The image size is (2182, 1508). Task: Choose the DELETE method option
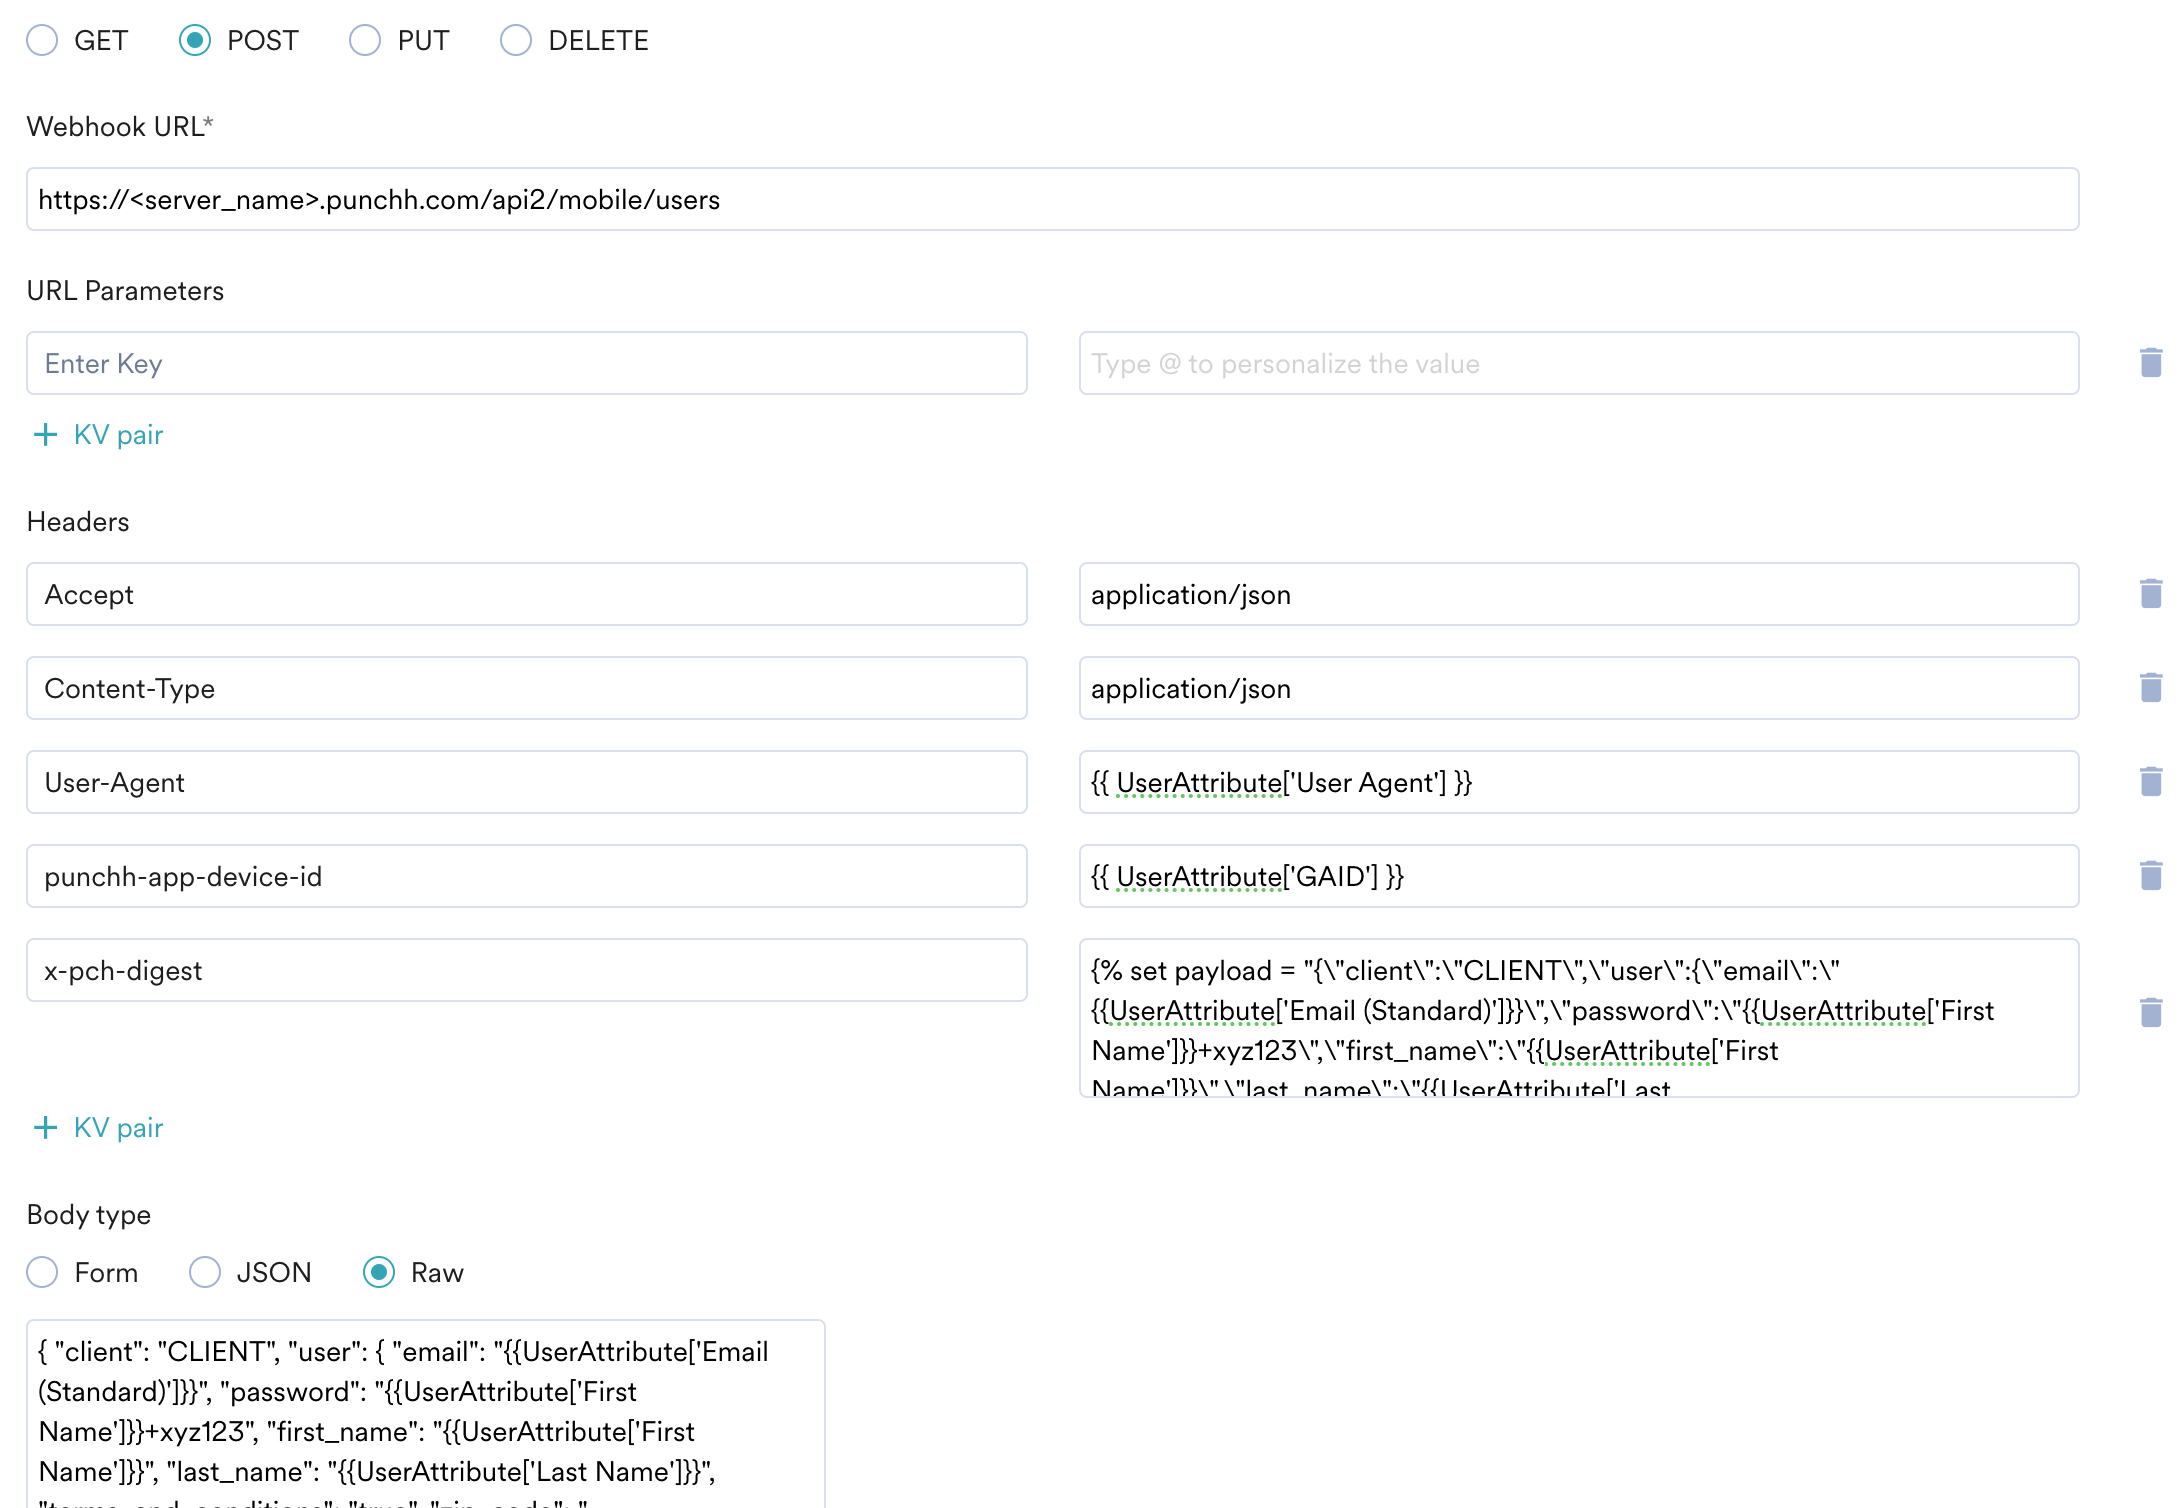(516, 40)
